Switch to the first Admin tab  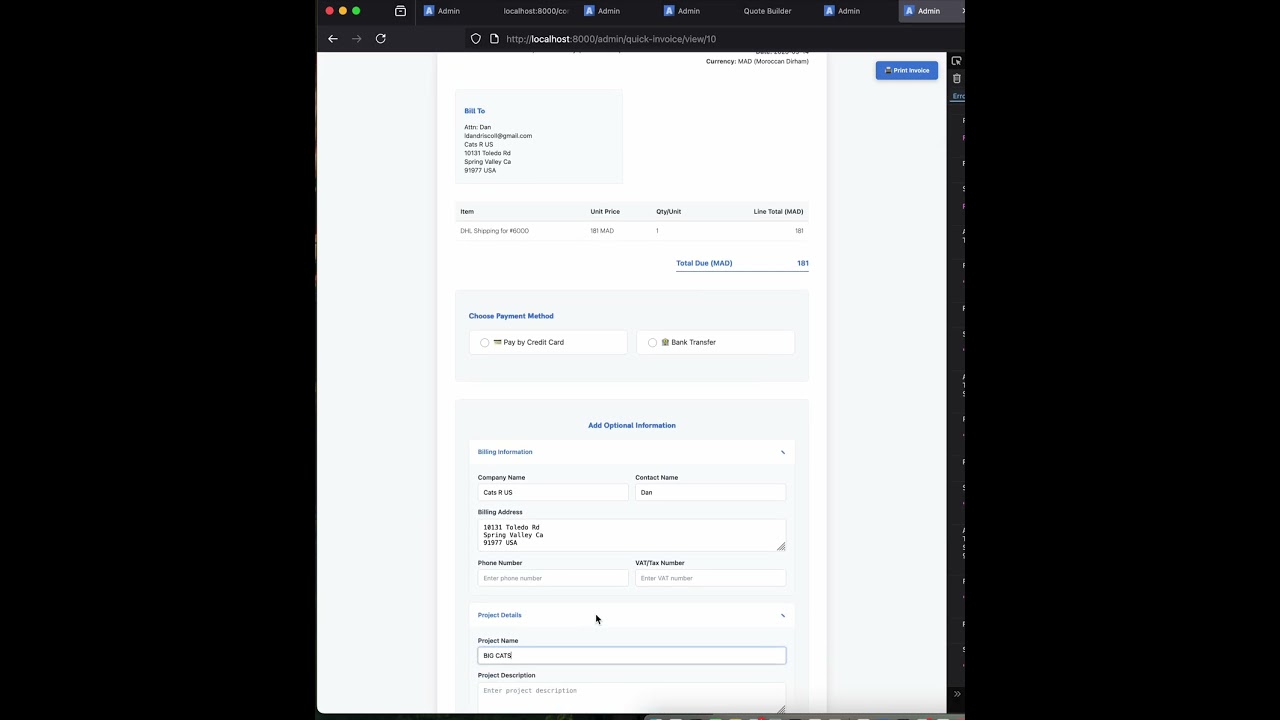[x=441, y=11]
